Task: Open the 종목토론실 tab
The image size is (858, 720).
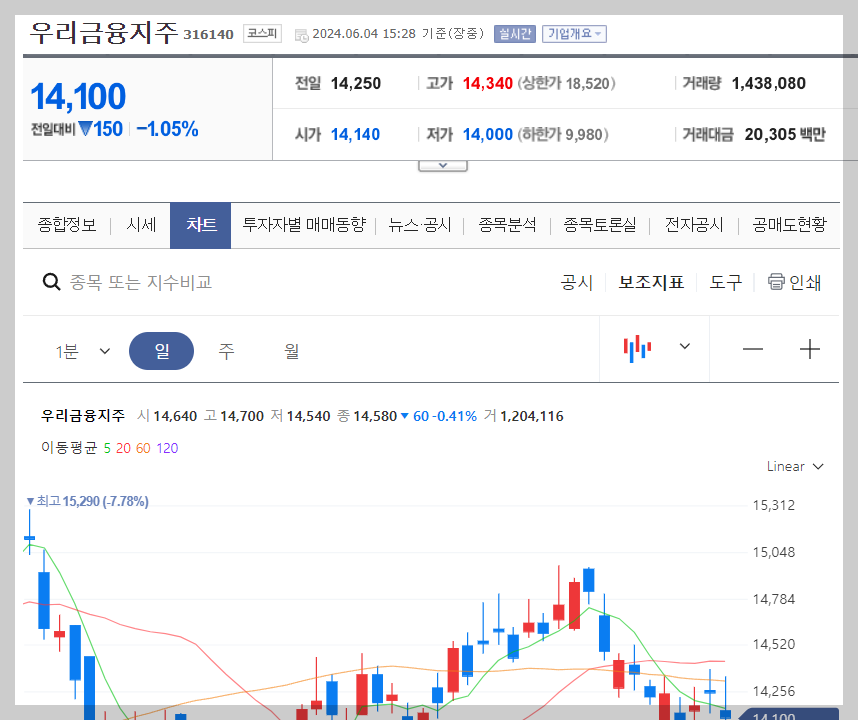Action: point(600,225)
